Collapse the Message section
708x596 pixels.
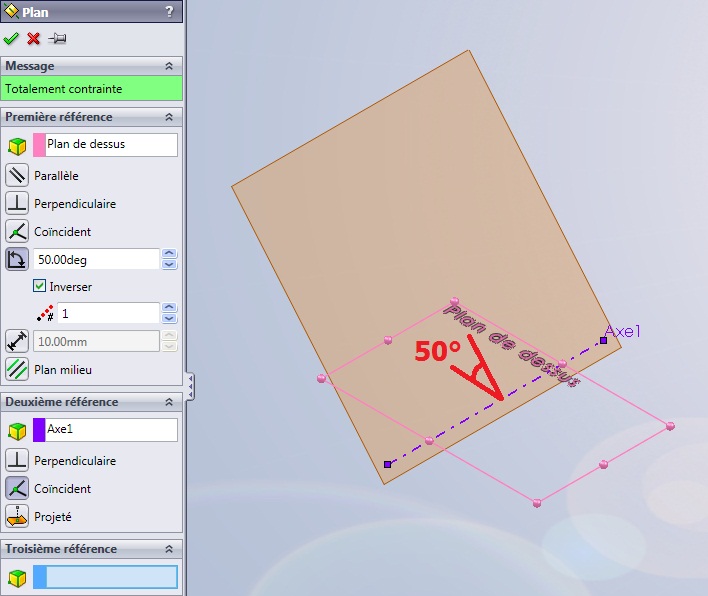point(168,66)
